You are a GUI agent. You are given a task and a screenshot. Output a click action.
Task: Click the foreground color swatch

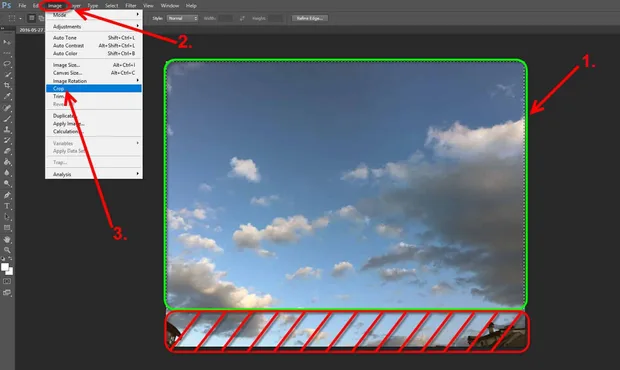click(5, 267)
